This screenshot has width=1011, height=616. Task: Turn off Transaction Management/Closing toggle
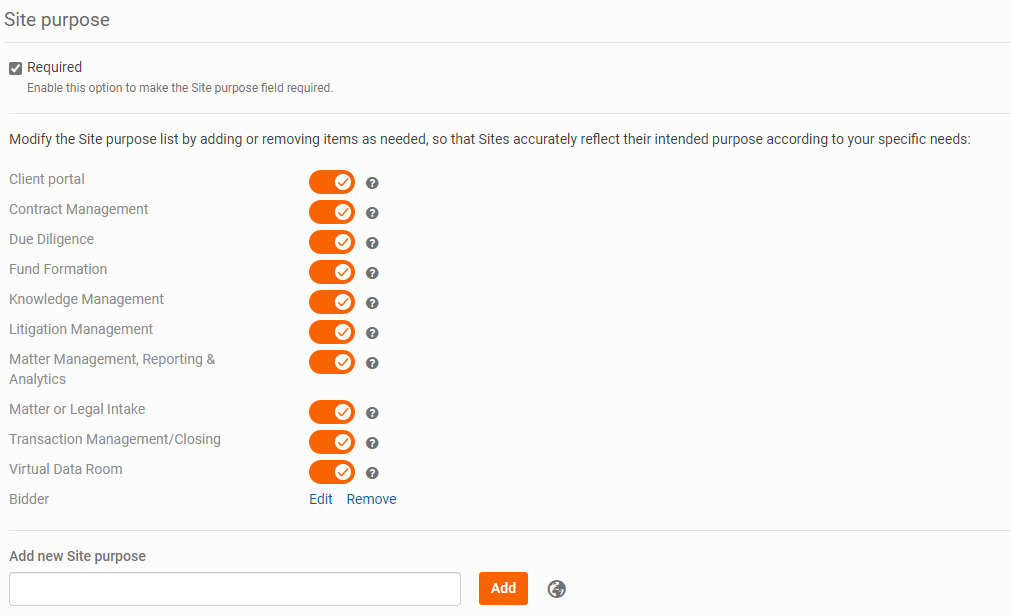pos(332,442)
